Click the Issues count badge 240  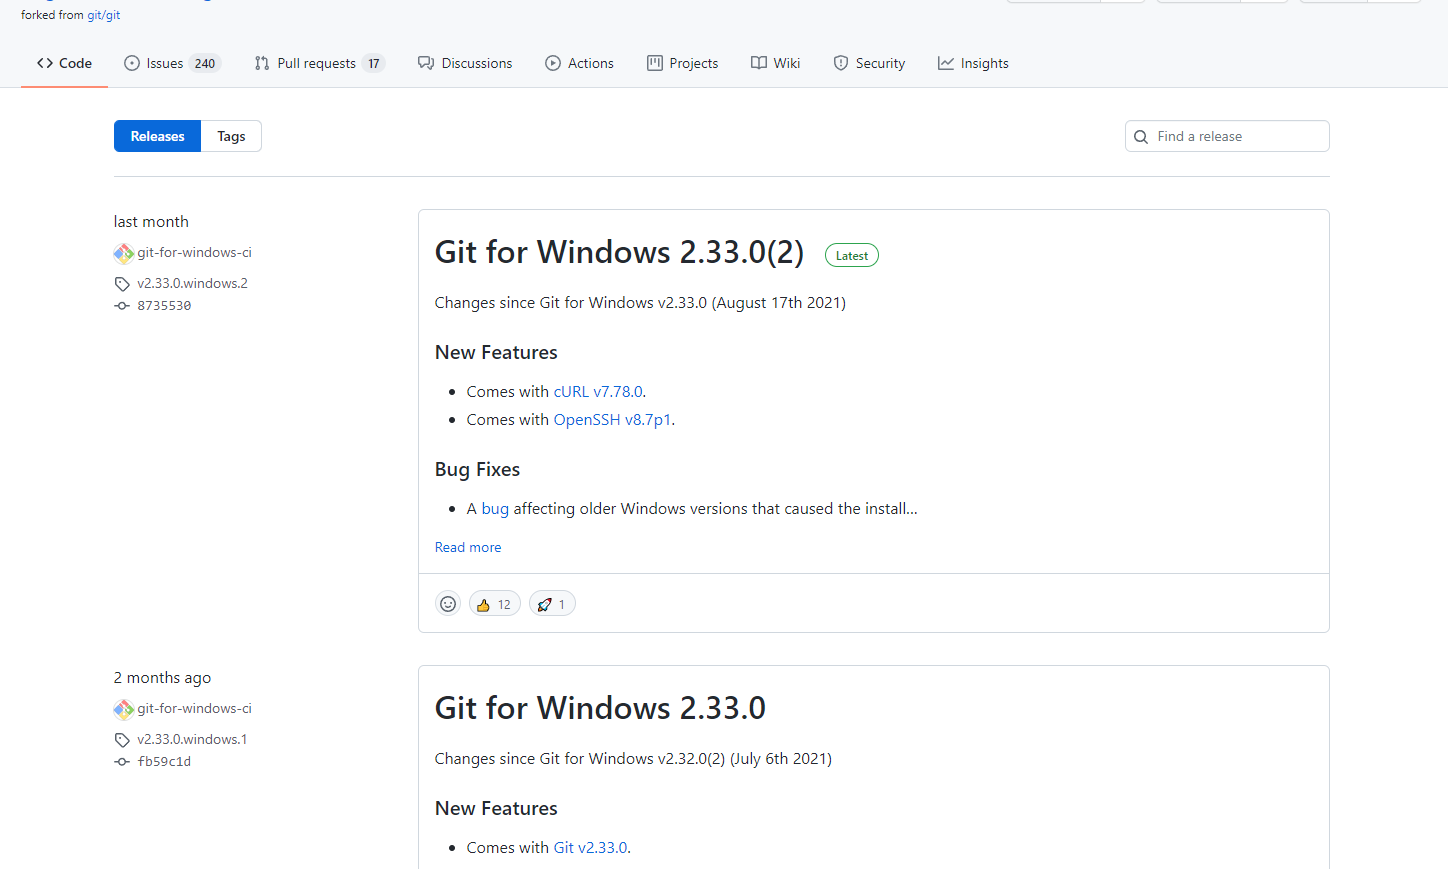205,63
